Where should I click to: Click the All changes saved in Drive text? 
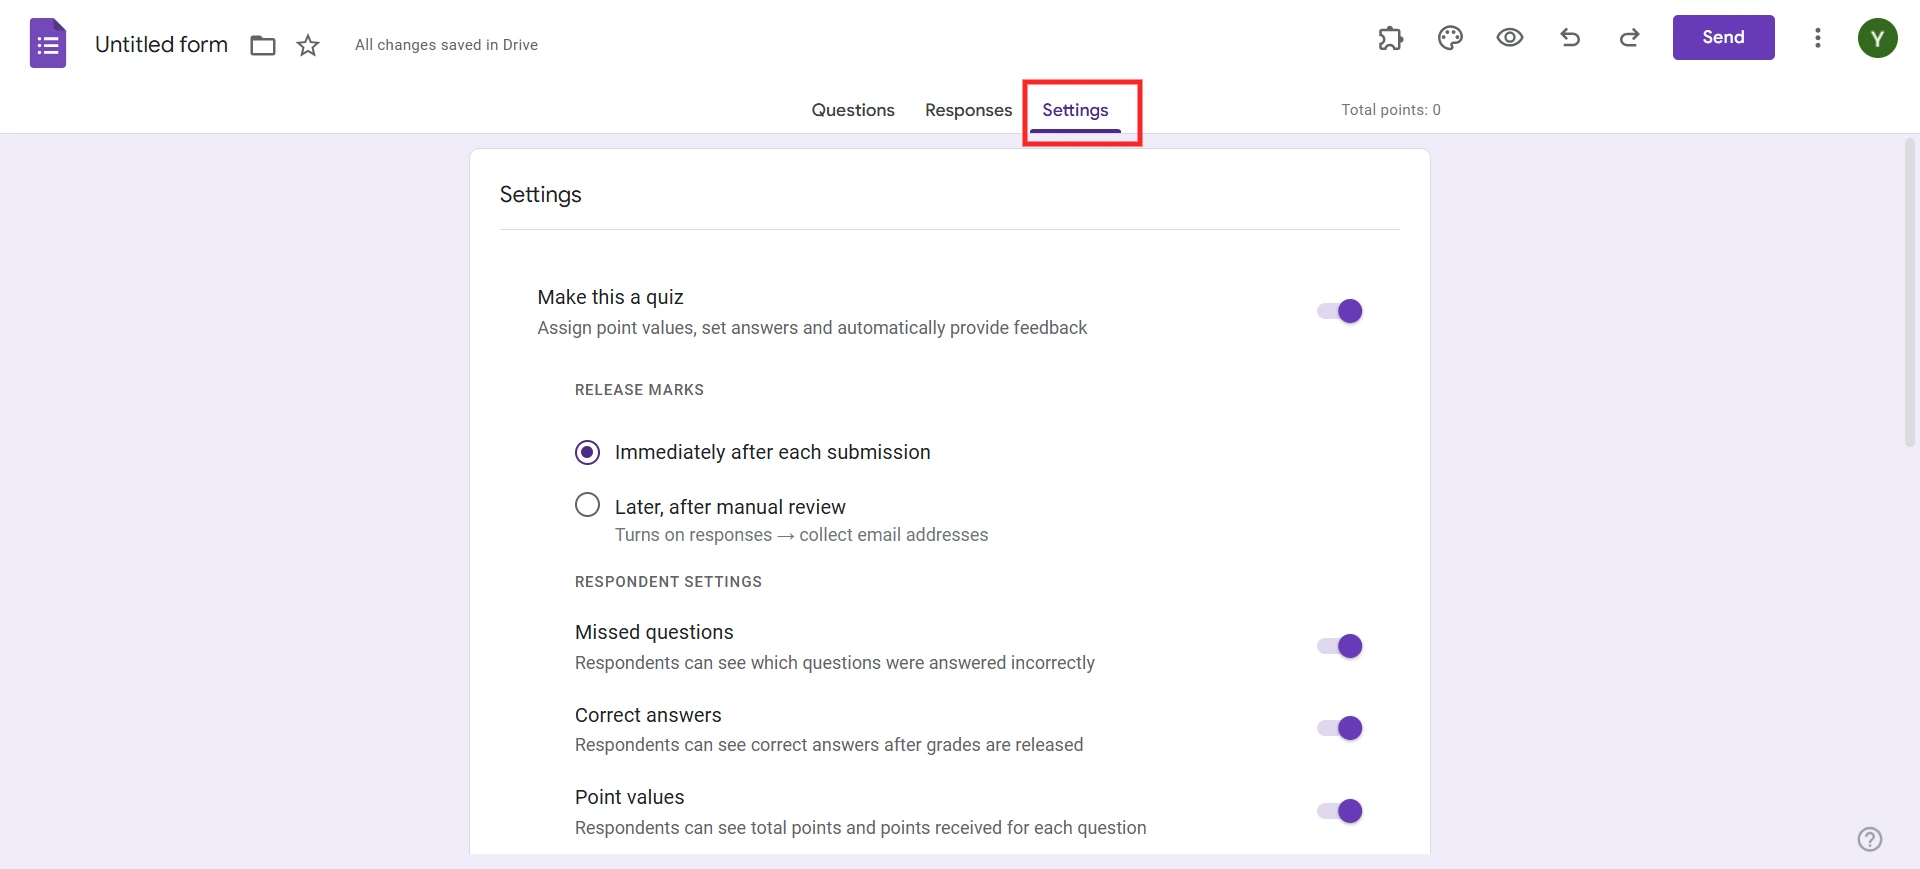[x=446, y=45]
